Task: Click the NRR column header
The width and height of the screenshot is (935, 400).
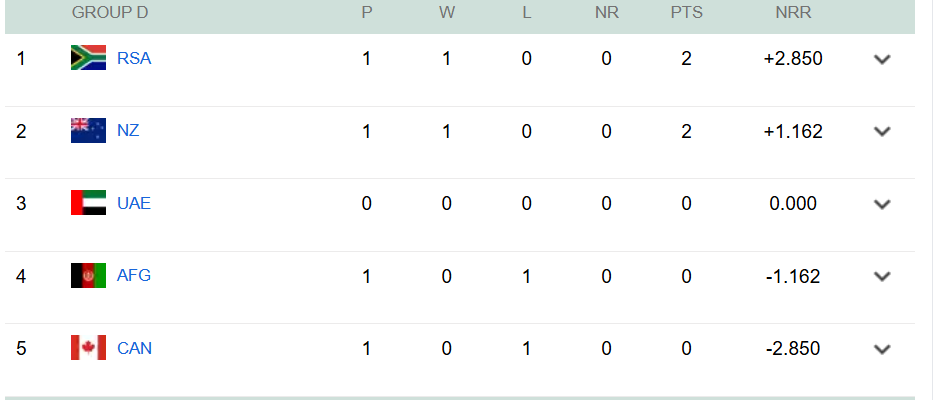Action: (793, 13)
